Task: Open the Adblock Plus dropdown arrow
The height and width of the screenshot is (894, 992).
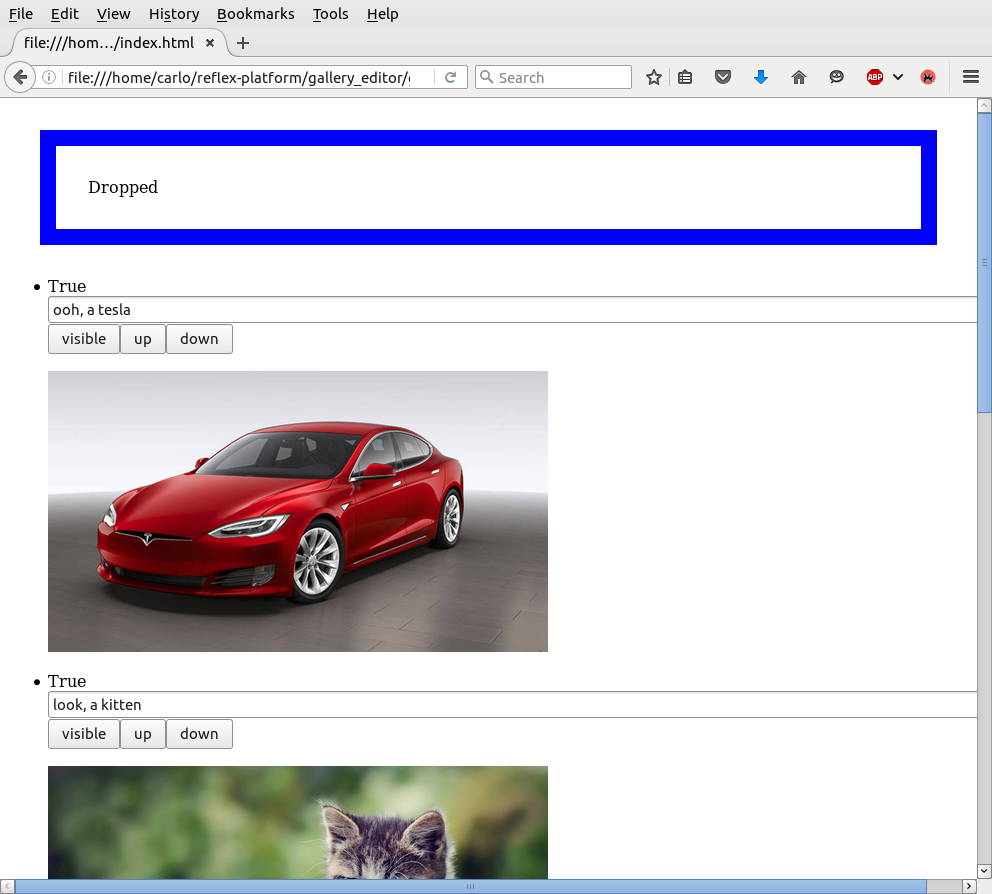Action: [x=898, y=77]
